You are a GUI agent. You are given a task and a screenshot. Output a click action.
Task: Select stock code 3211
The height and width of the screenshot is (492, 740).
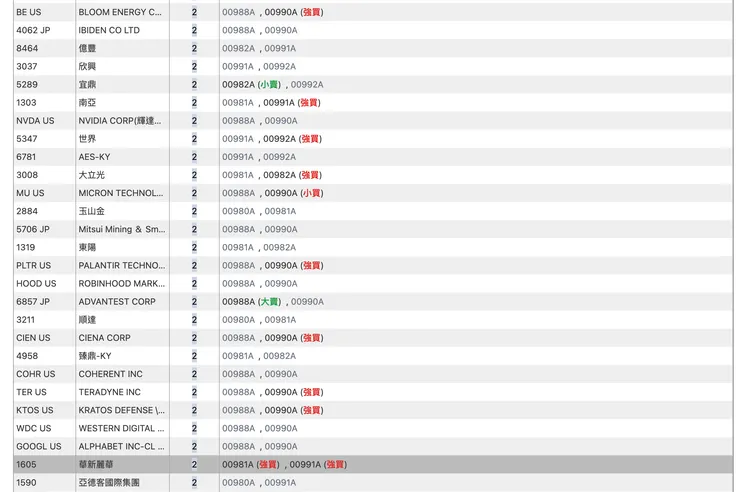(25, 320)
